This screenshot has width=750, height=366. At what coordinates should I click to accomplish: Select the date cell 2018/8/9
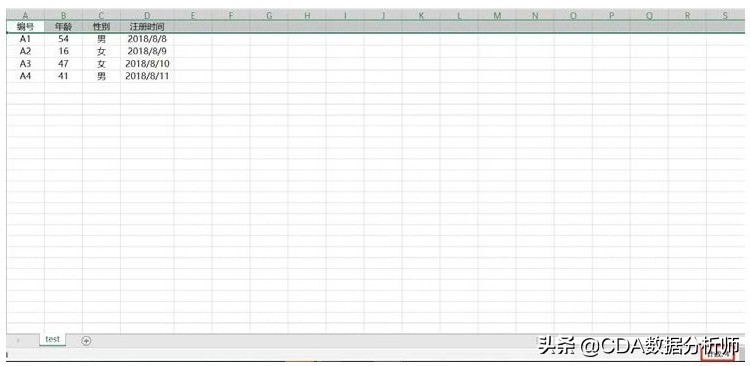[147, 51]
